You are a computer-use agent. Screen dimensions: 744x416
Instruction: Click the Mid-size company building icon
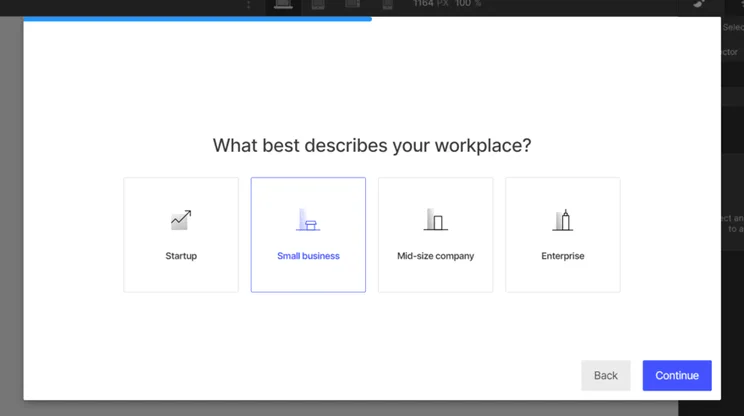pos(436,220)
